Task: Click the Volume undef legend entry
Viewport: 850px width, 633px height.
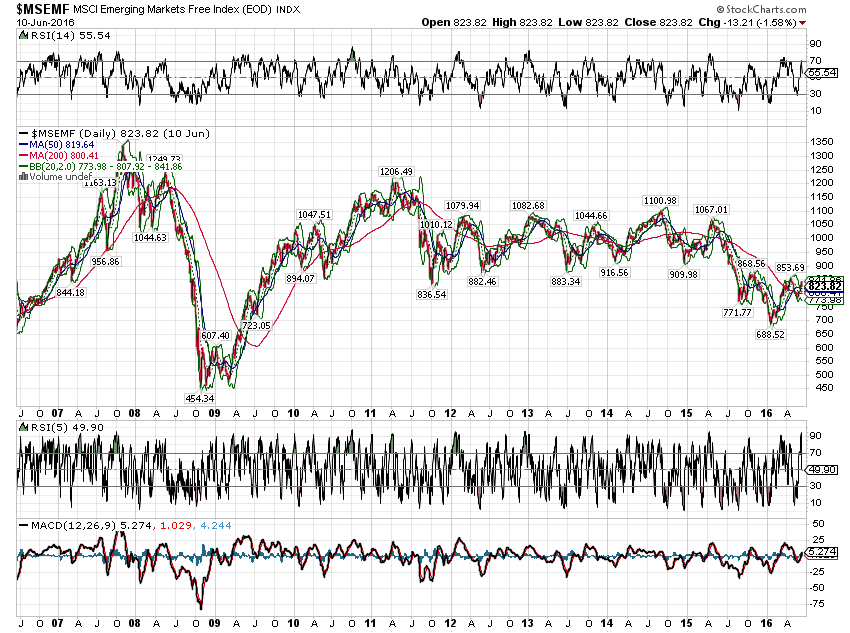Action: click(60, 177)
